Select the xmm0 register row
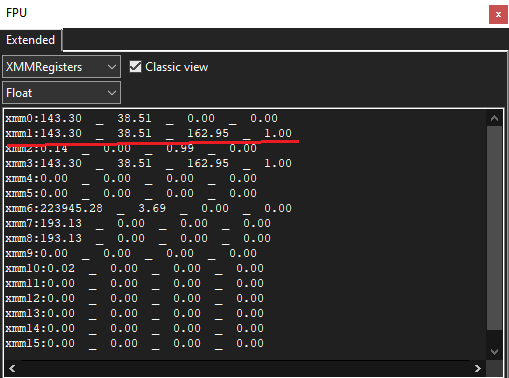Viewport: 509px width, 378px height. (x=141, y=118)
